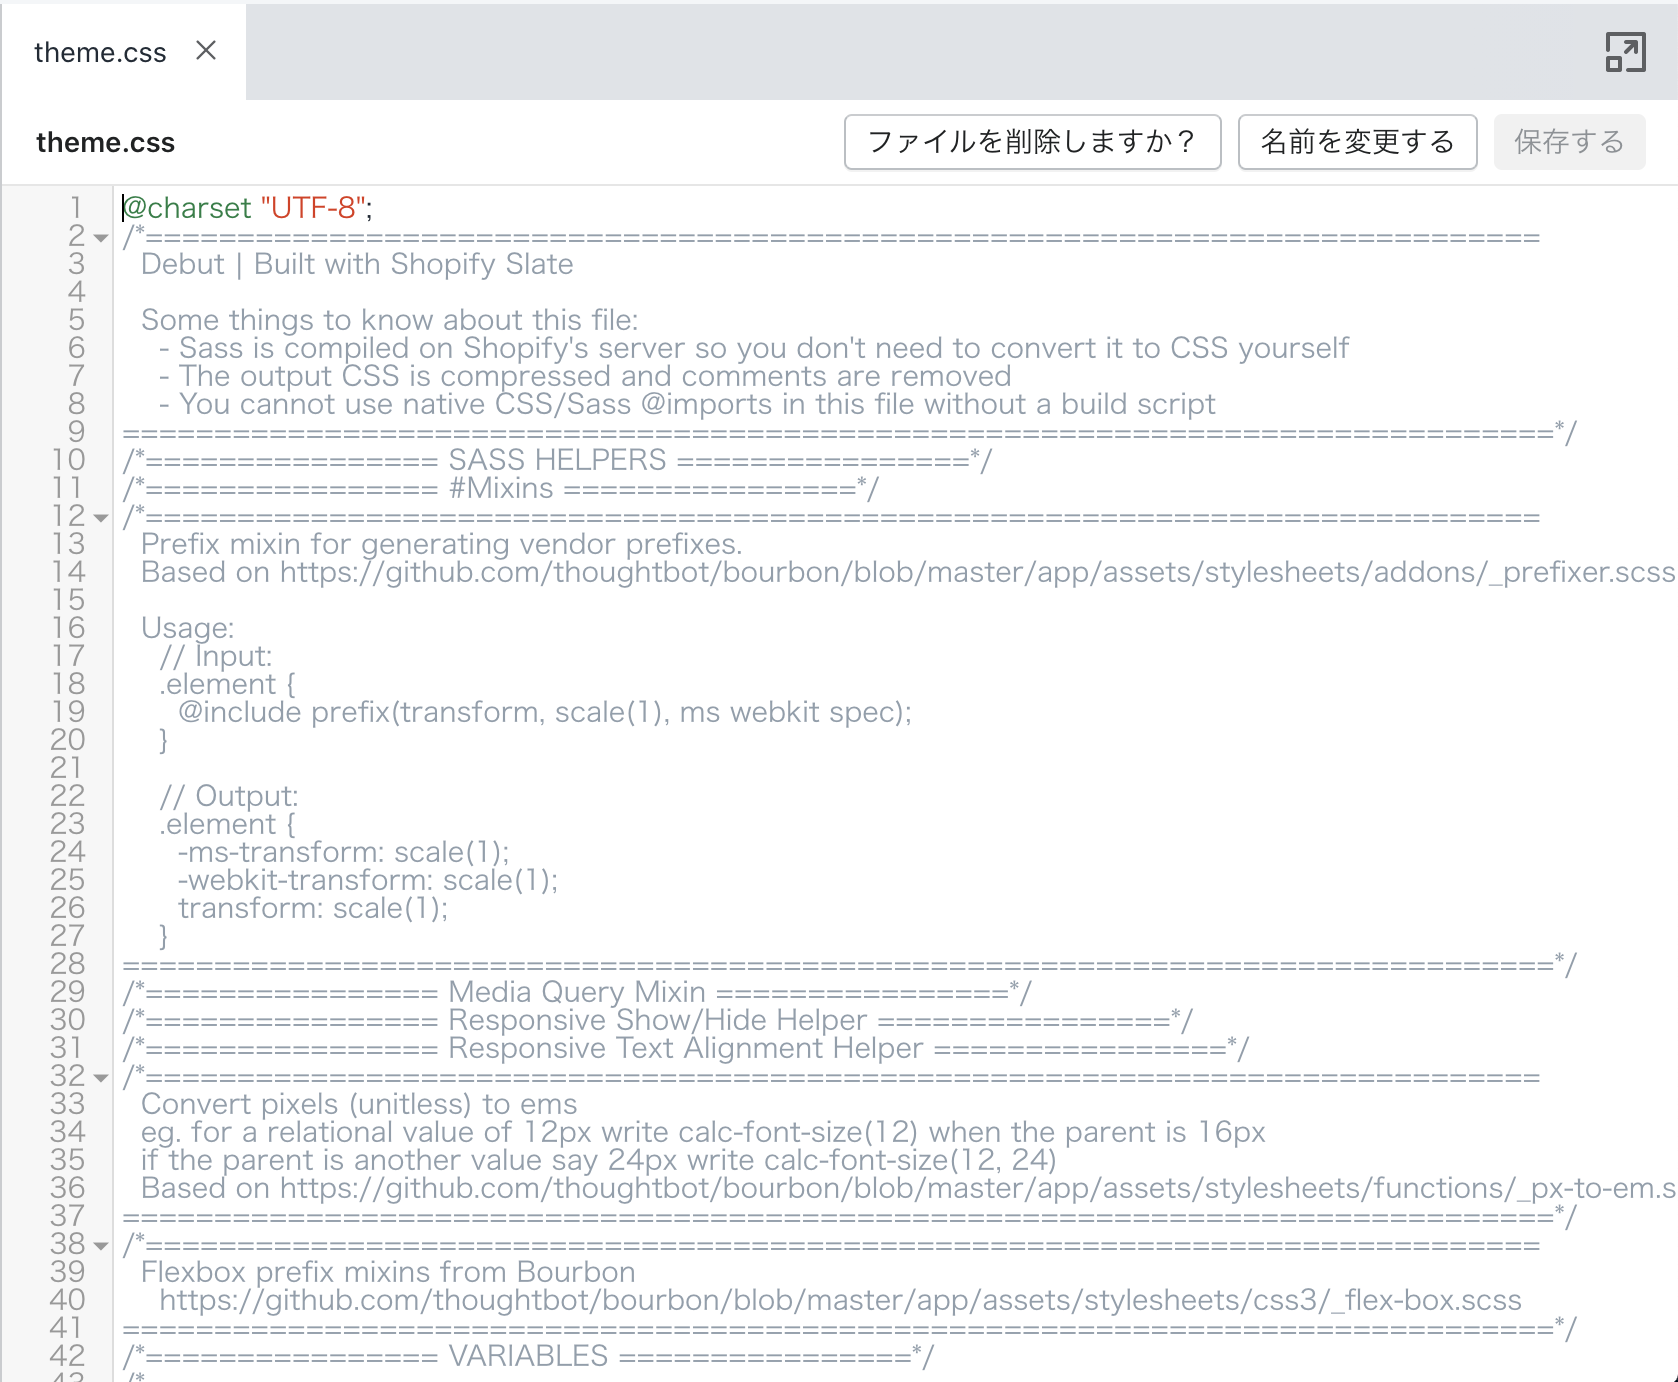1678x1382 pixels.
Task: Click the ファイルを削除しますか？ button
Action: 1032,142
